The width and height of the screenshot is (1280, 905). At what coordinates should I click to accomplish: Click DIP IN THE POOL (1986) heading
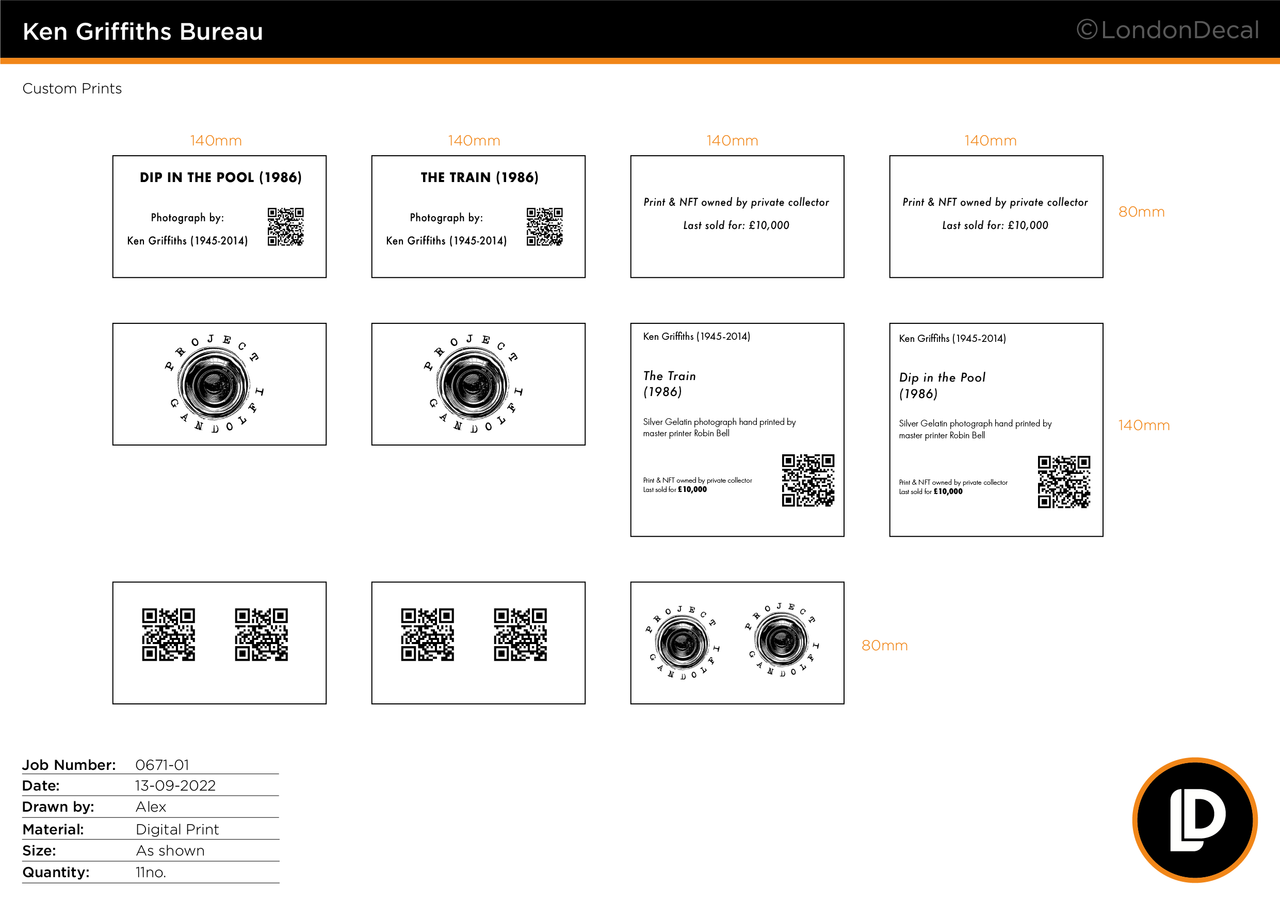tap(220, 178)
